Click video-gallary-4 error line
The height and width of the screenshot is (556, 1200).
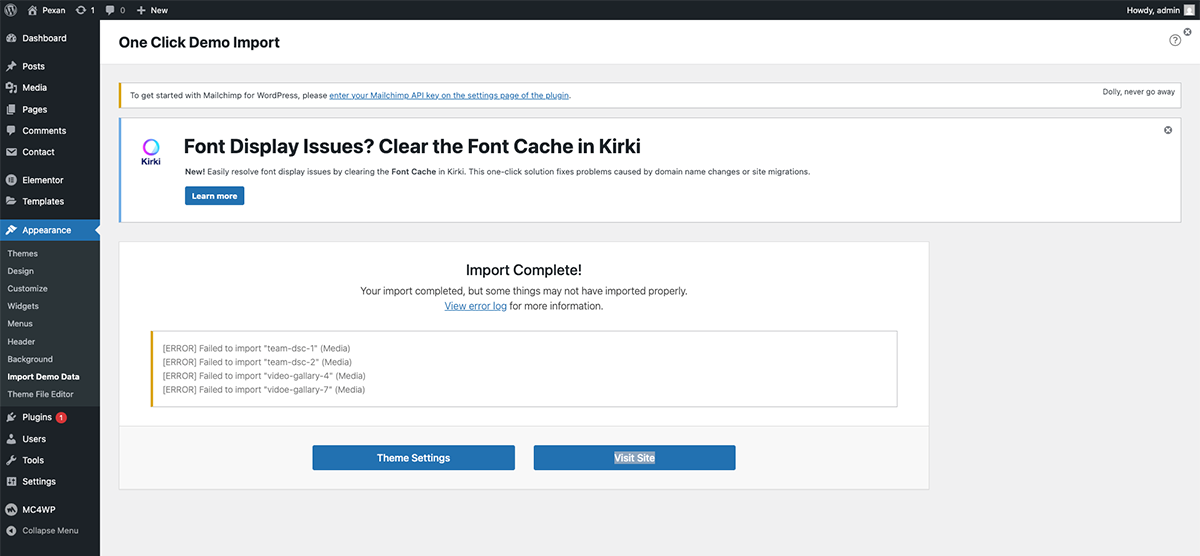264,376
